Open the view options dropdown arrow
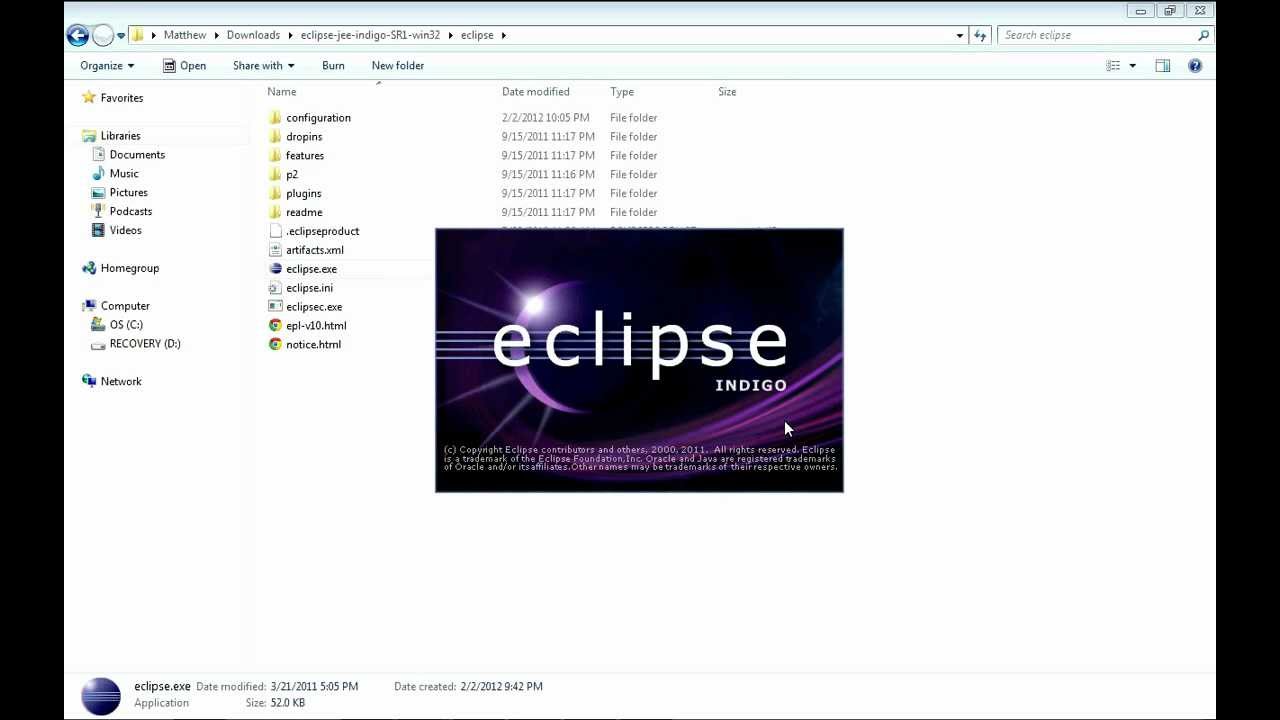The image size is (1280, 720). [x=1132, y=66]
